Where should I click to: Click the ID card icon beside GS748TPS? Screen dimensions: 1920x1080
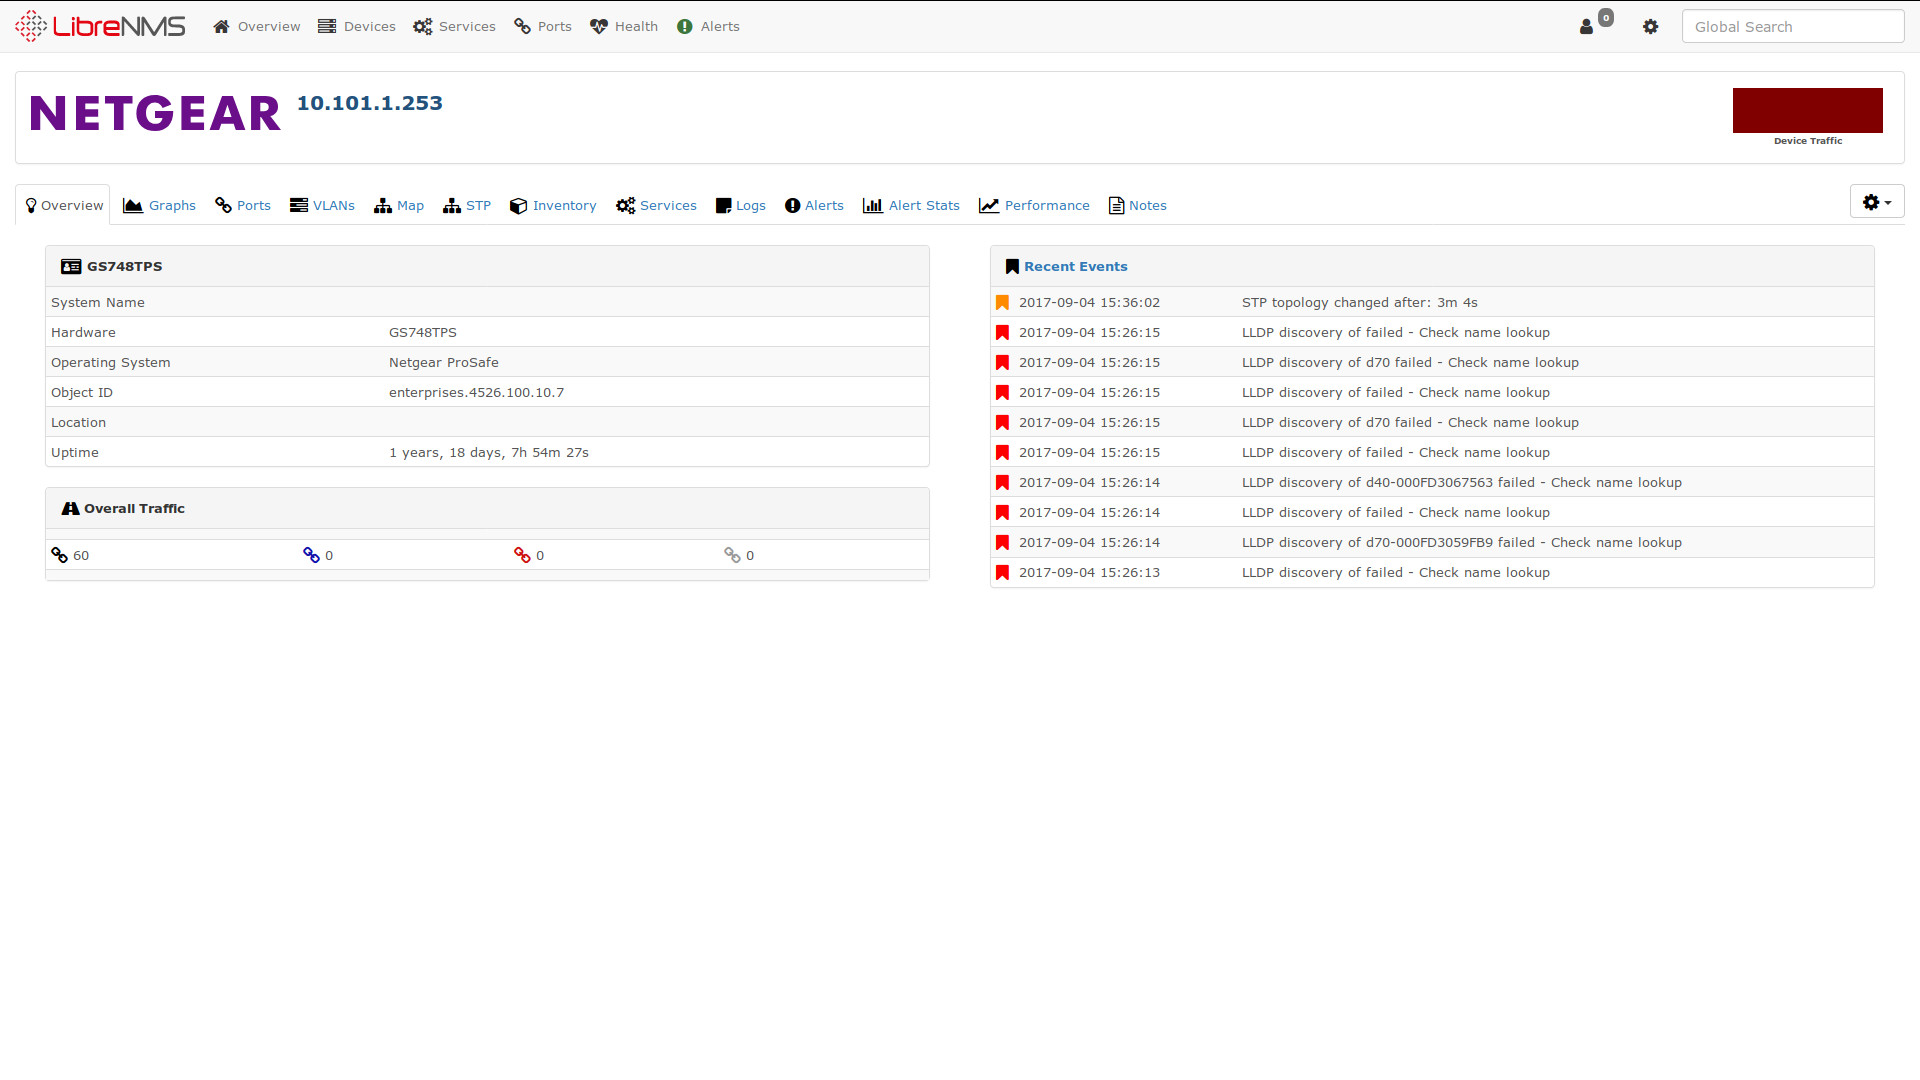click(x=71, y=267)
